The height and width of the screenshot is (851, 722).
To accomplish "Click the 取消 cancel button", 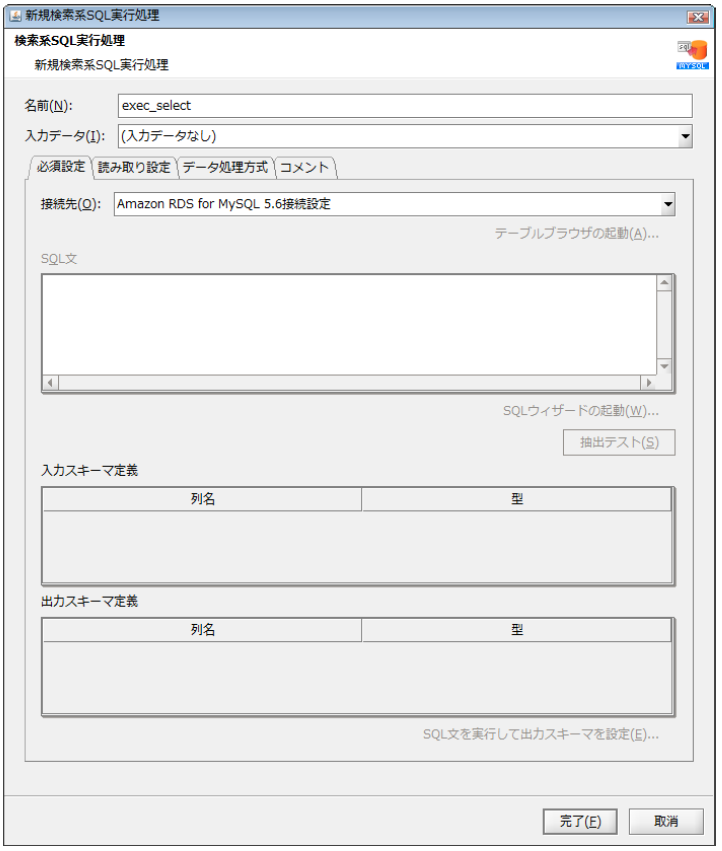I will point(666,821).
